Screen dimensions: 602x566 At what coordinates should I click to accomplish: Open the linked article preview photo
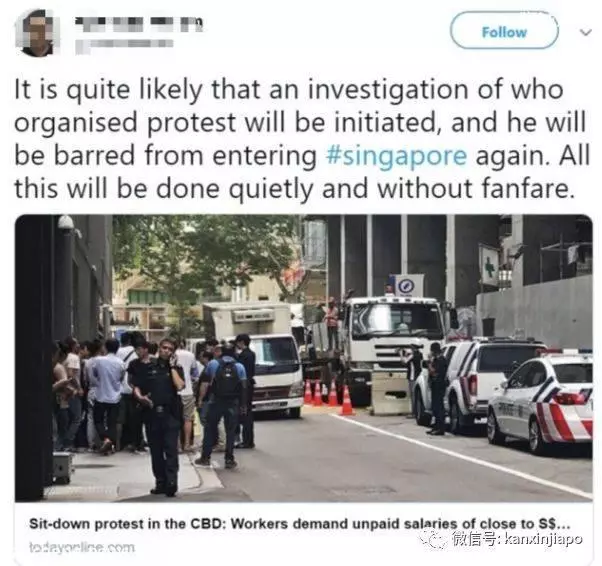click(x=304, y=358)
